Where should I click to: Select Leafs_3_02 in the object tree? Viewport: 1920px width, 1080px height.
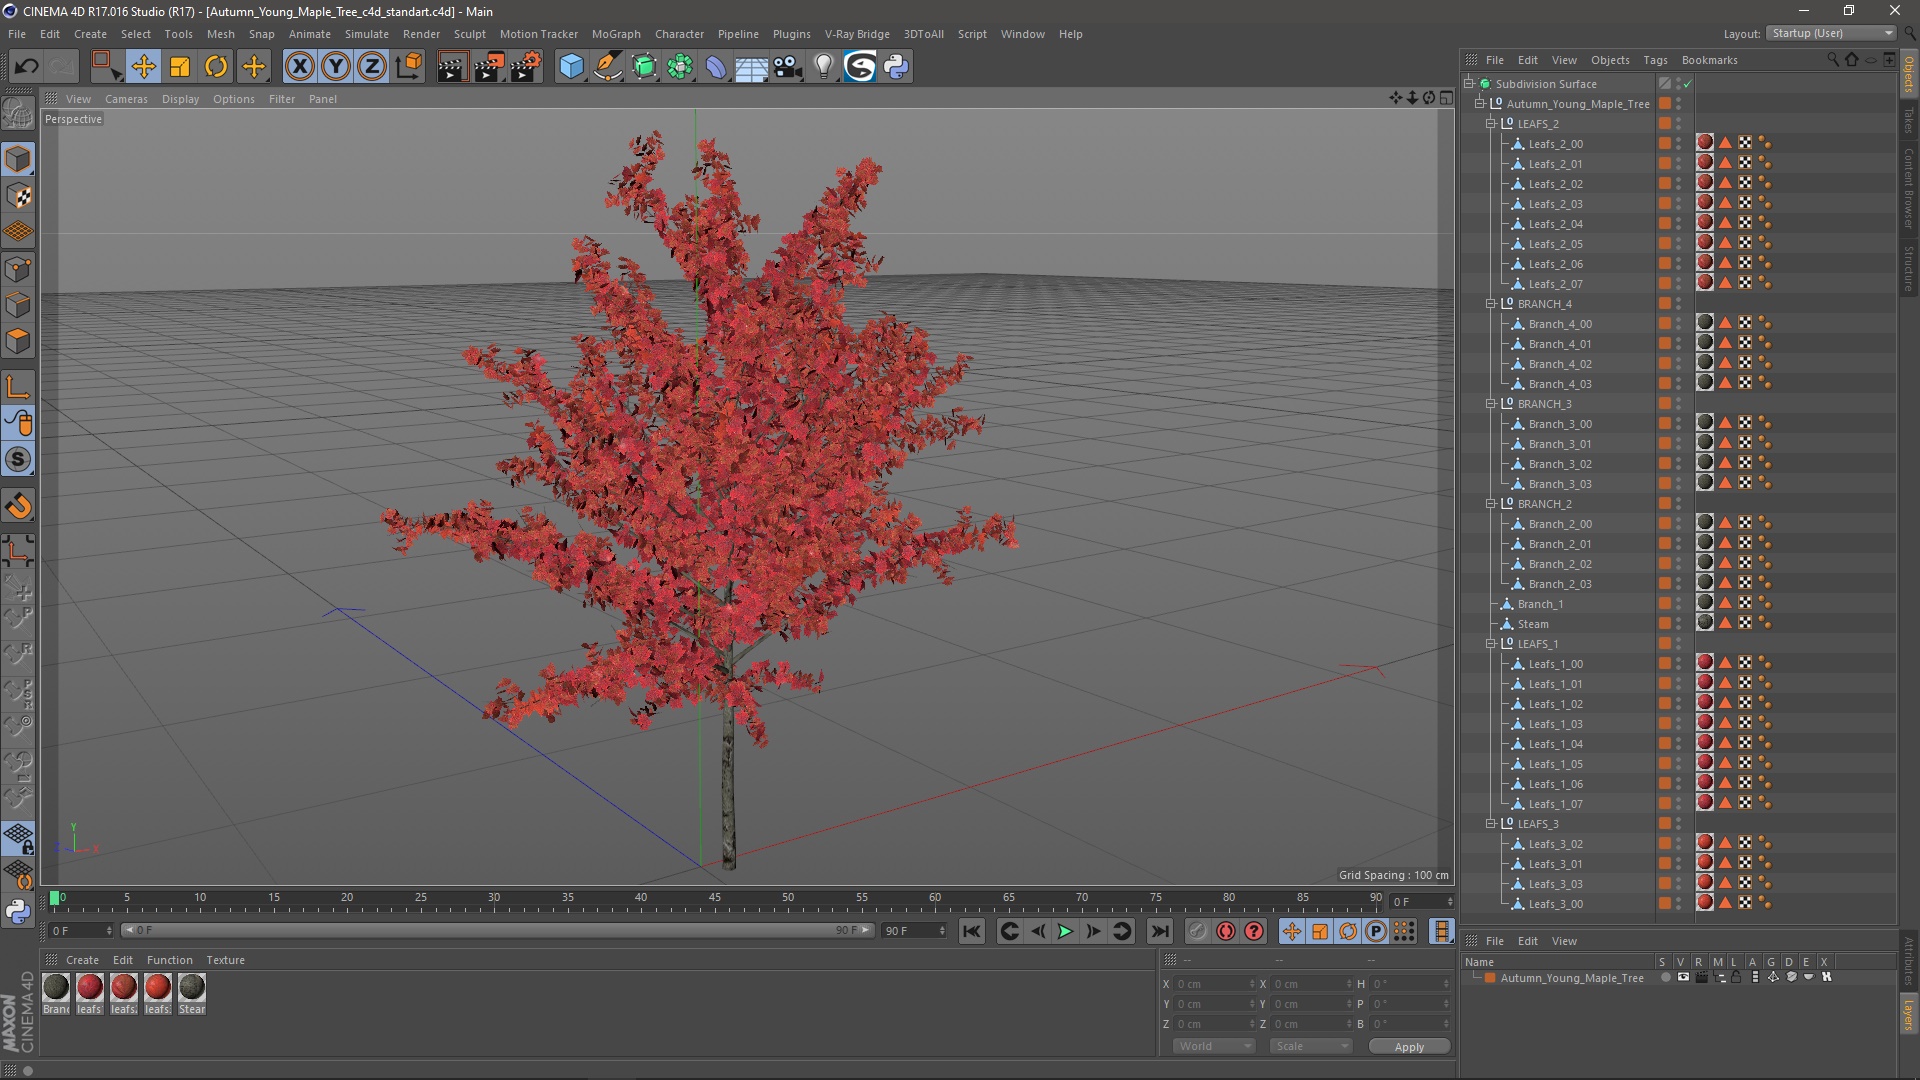click(1555, 844)
